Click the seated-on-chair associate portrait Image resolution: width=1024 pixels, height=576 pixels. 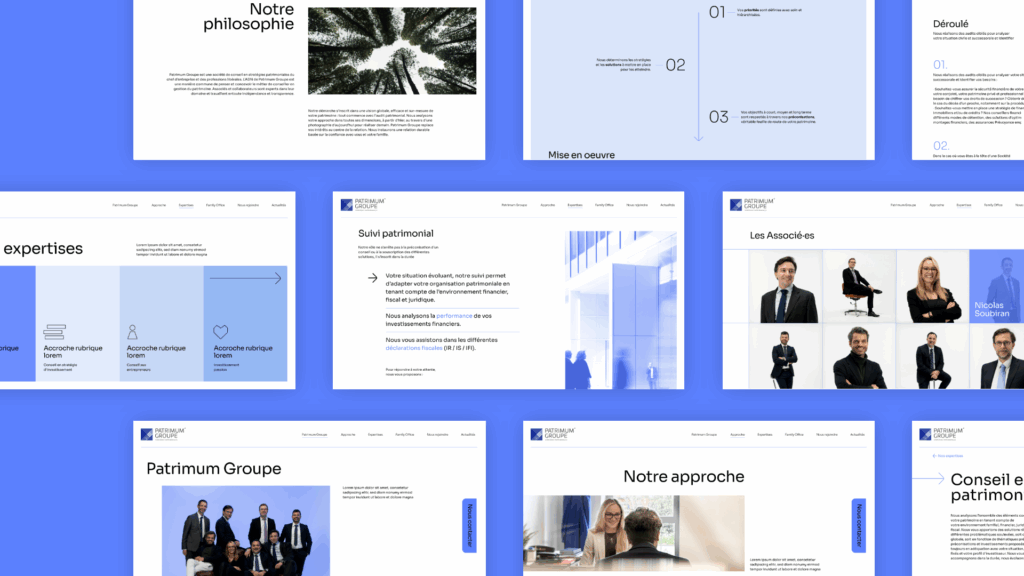pyautogui.click(x=859, y=287)
